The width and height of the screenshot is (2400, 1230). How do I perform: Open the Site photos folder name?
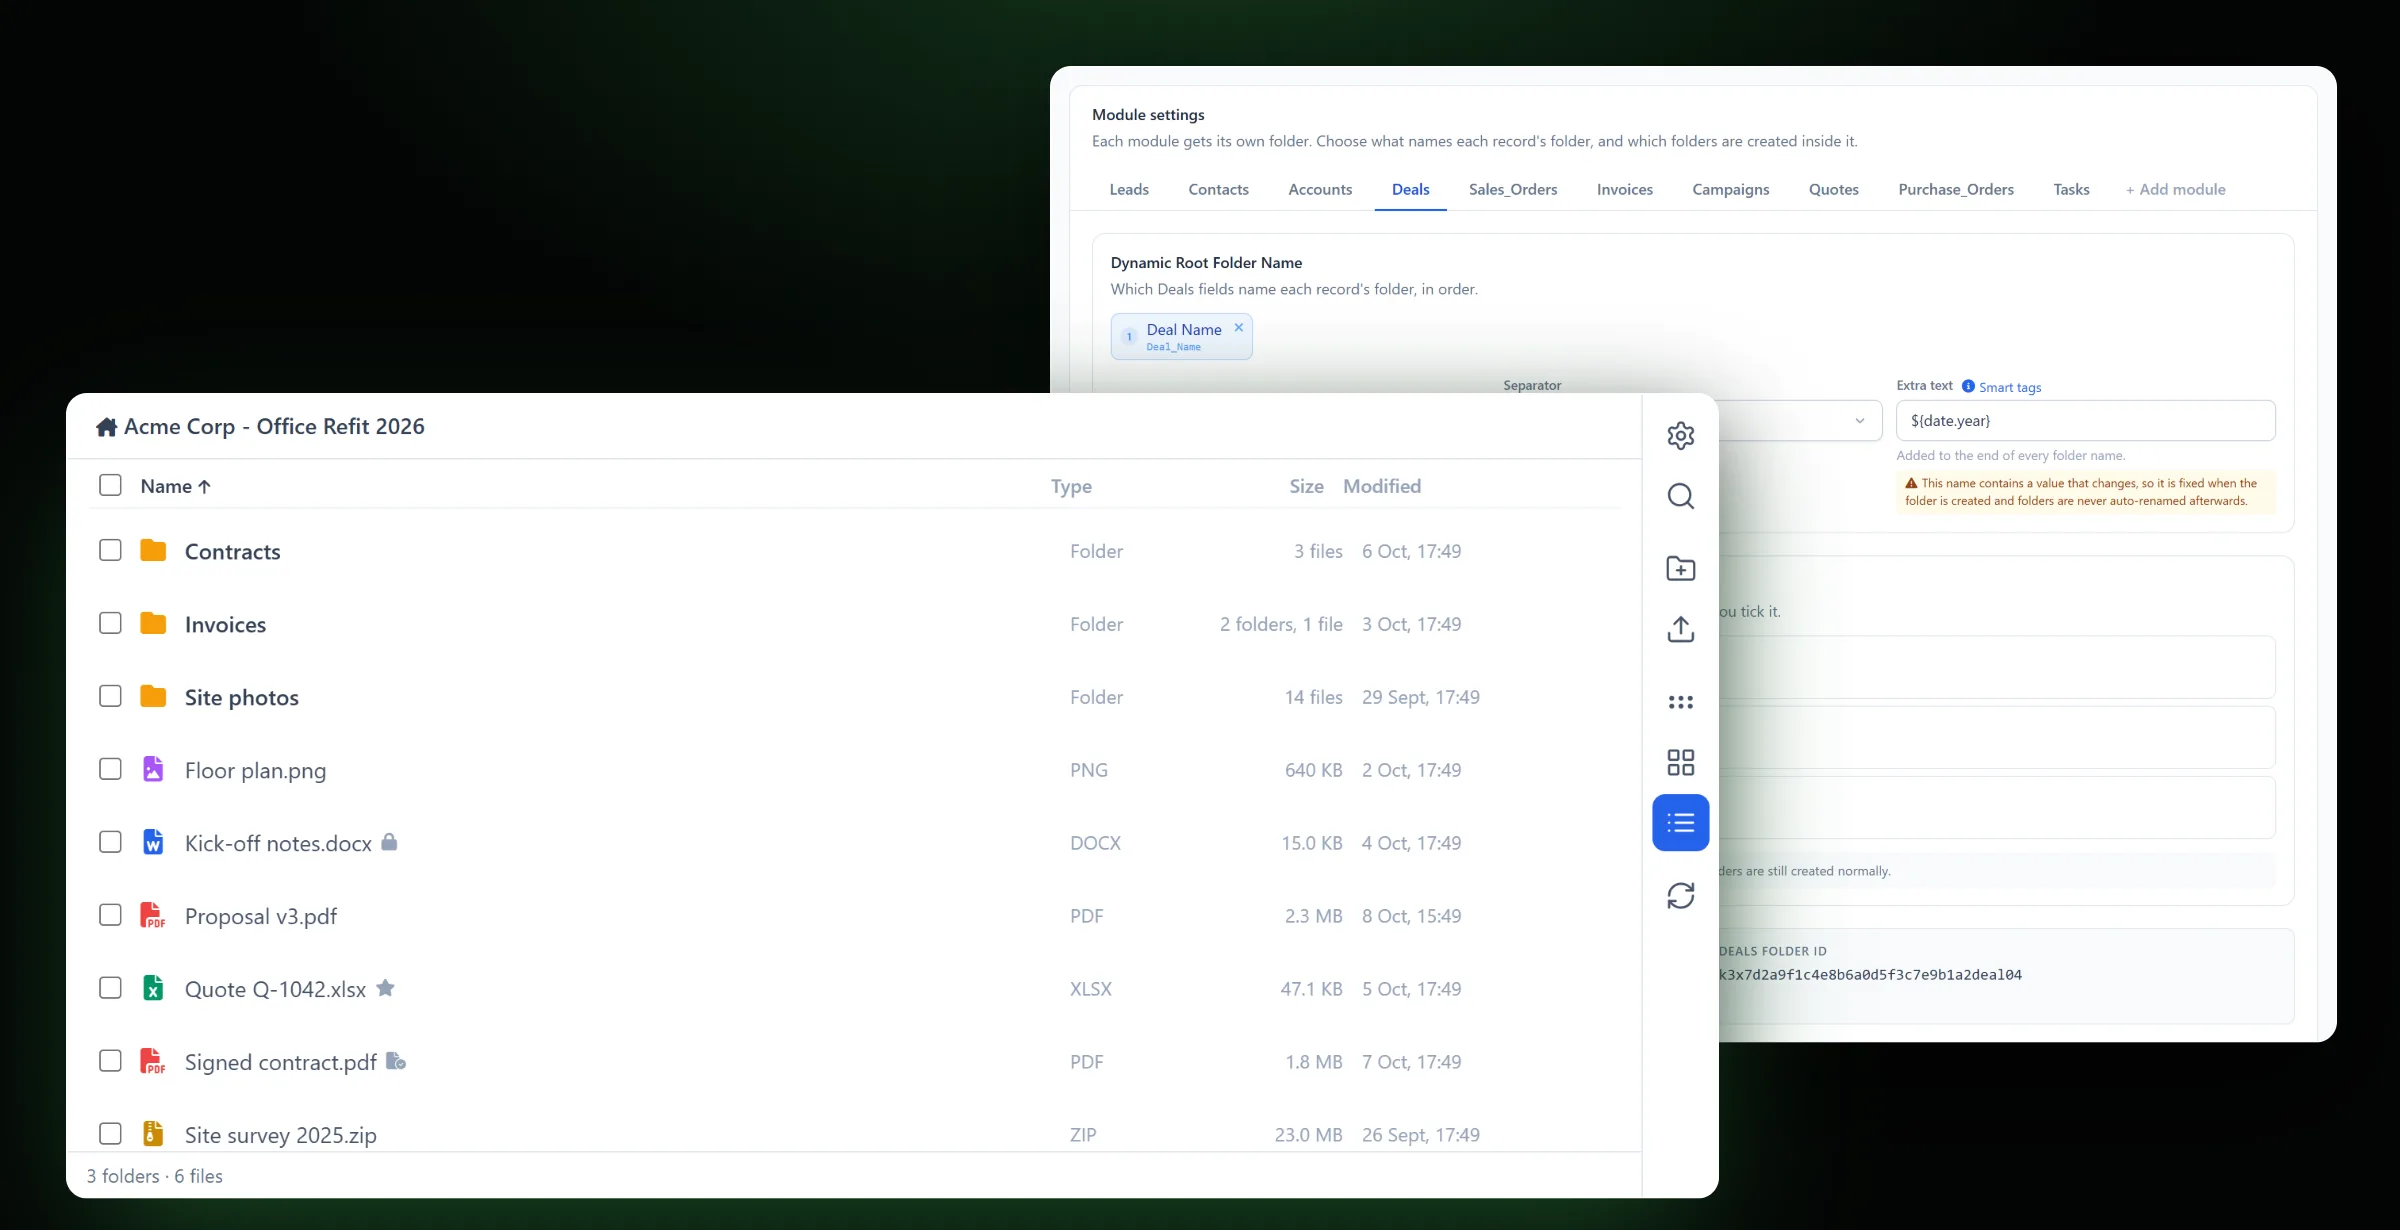[242, 697]
